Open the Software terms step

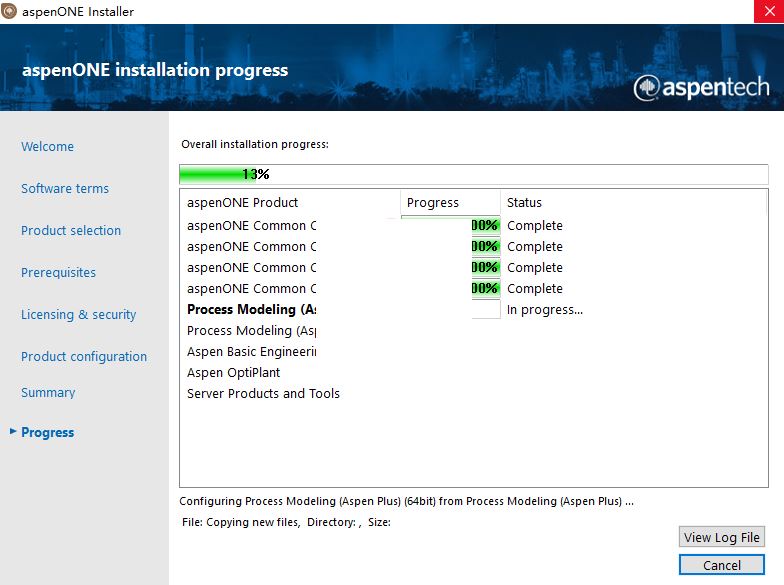65,188
